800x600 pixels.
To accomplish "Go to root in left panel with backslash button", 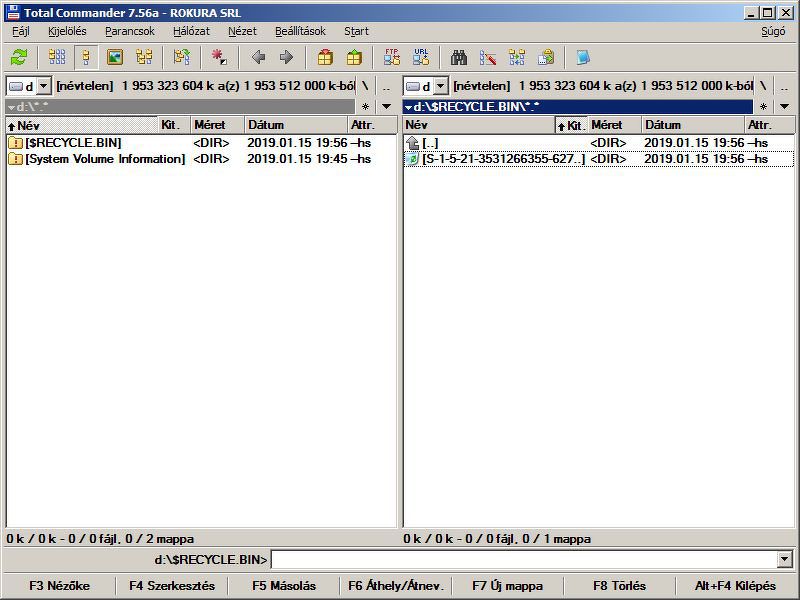I will (365, 86).
